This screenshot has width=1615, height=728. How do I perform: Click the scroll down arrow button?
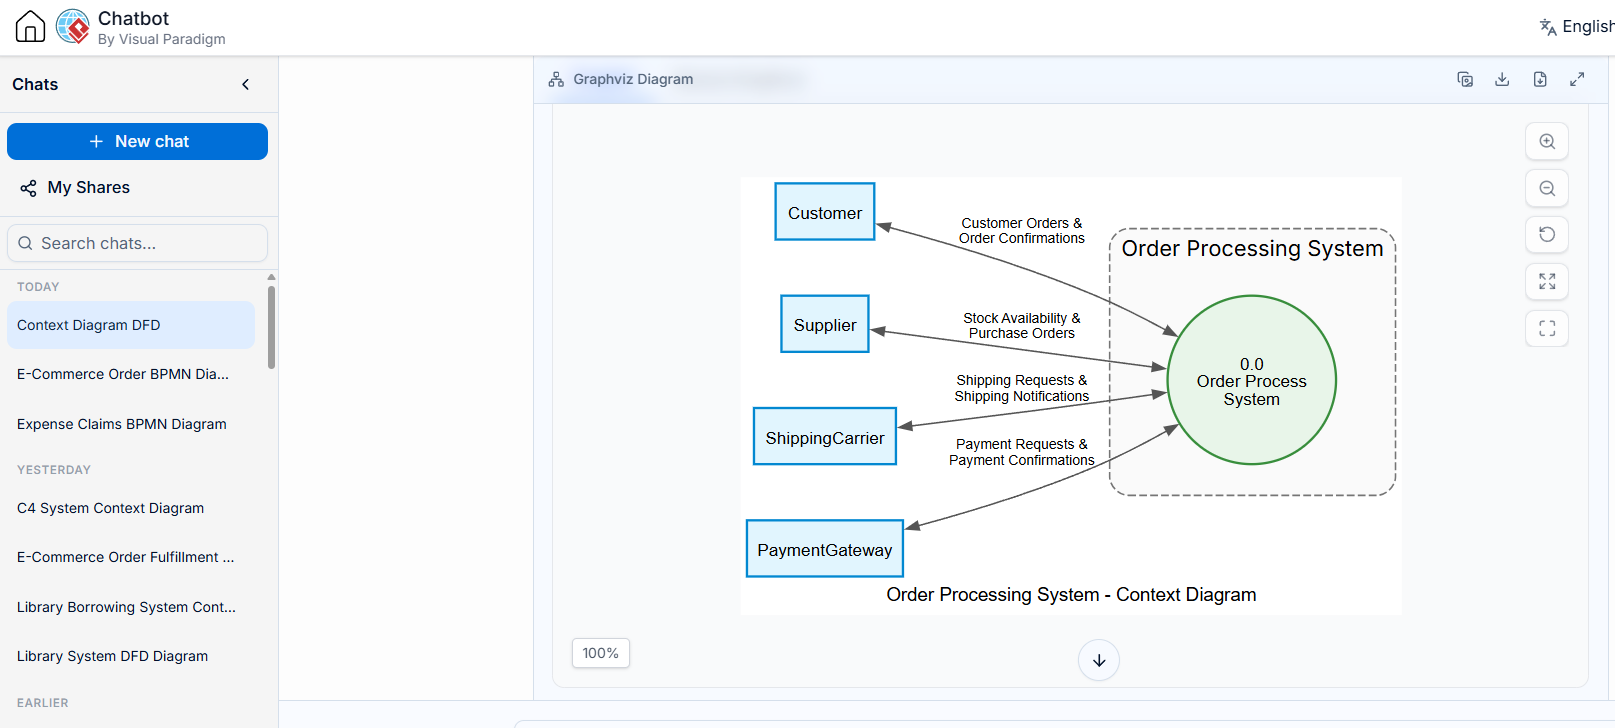(x=1099, y=660)
